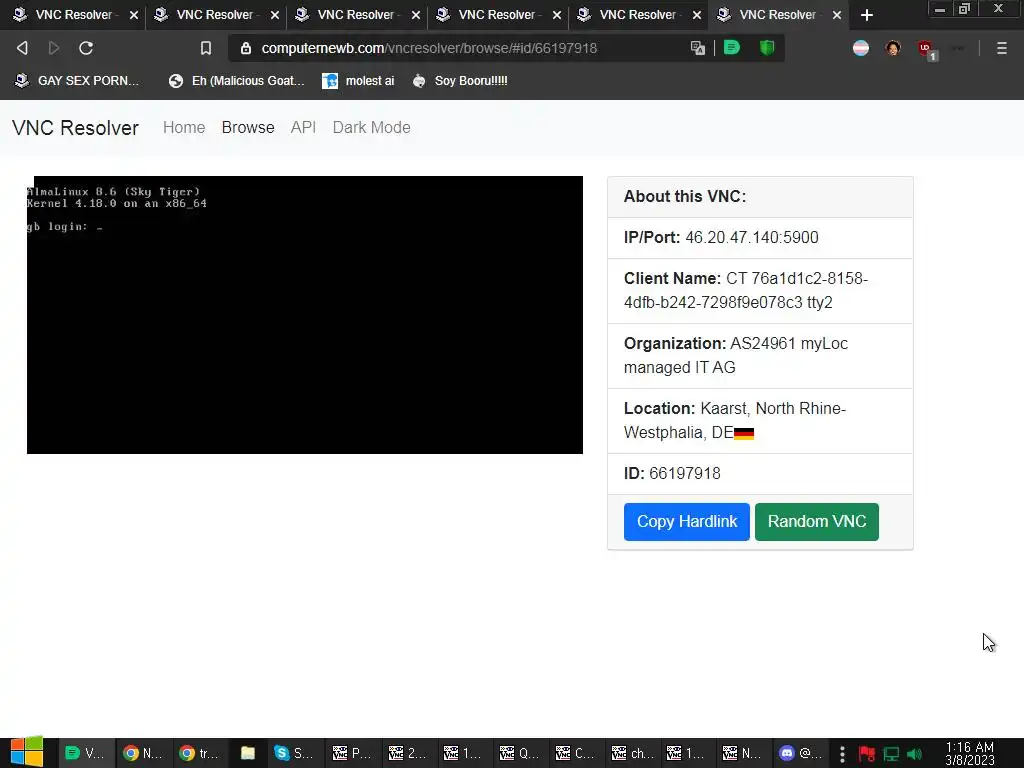The width and height of the screenshot is (1024, 768).
Task: Toggle Dark Mode in the navbar
Action: [372, 127]
